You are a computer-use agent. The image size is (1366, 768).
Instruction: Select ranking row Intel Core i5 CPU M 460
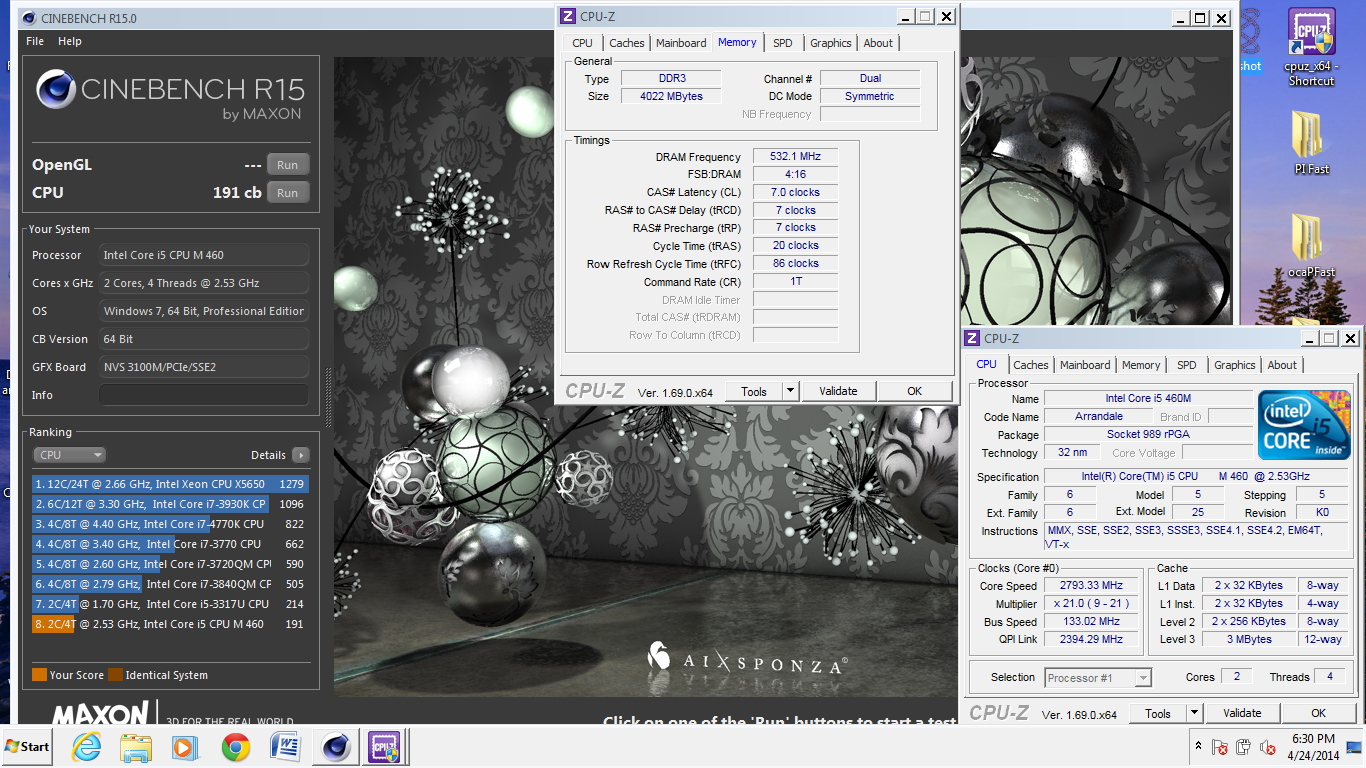(170, 624)
